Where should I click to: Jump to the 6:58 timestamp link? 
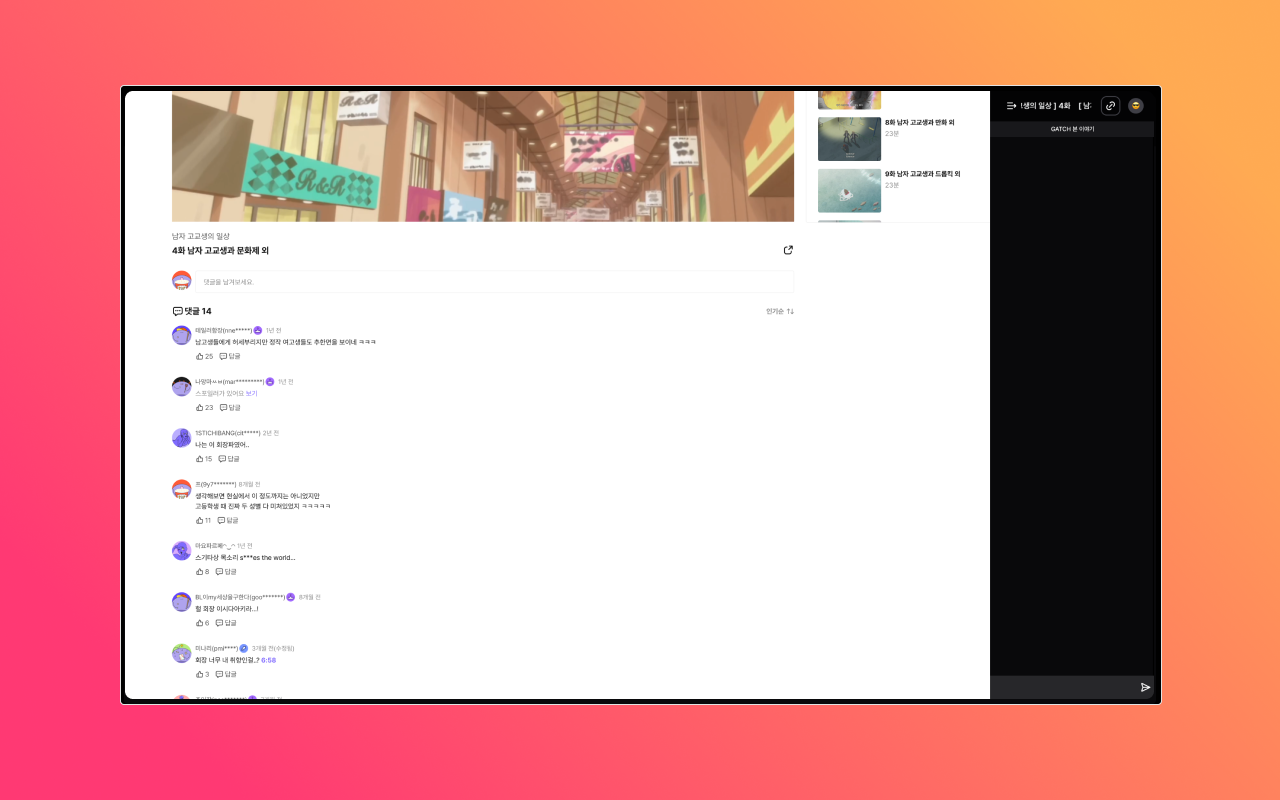pyautogui.click(x=269, y=660)
